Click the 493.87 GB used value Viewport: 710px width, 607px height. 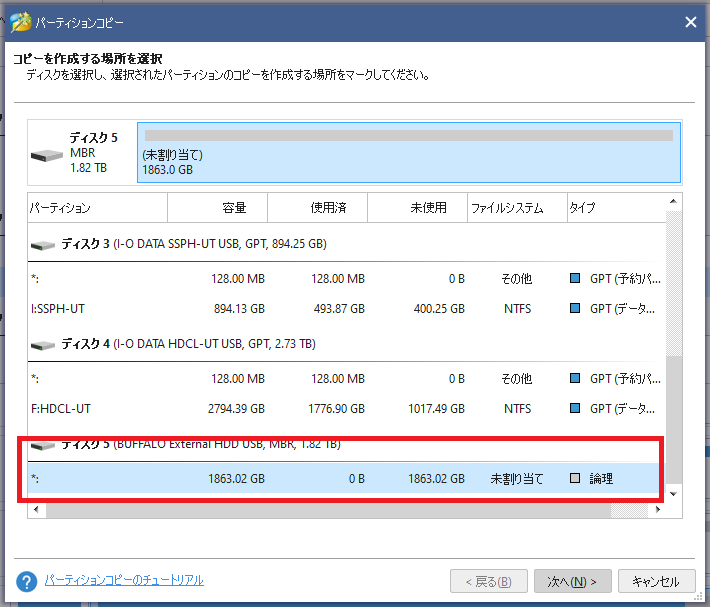[339, 309]
